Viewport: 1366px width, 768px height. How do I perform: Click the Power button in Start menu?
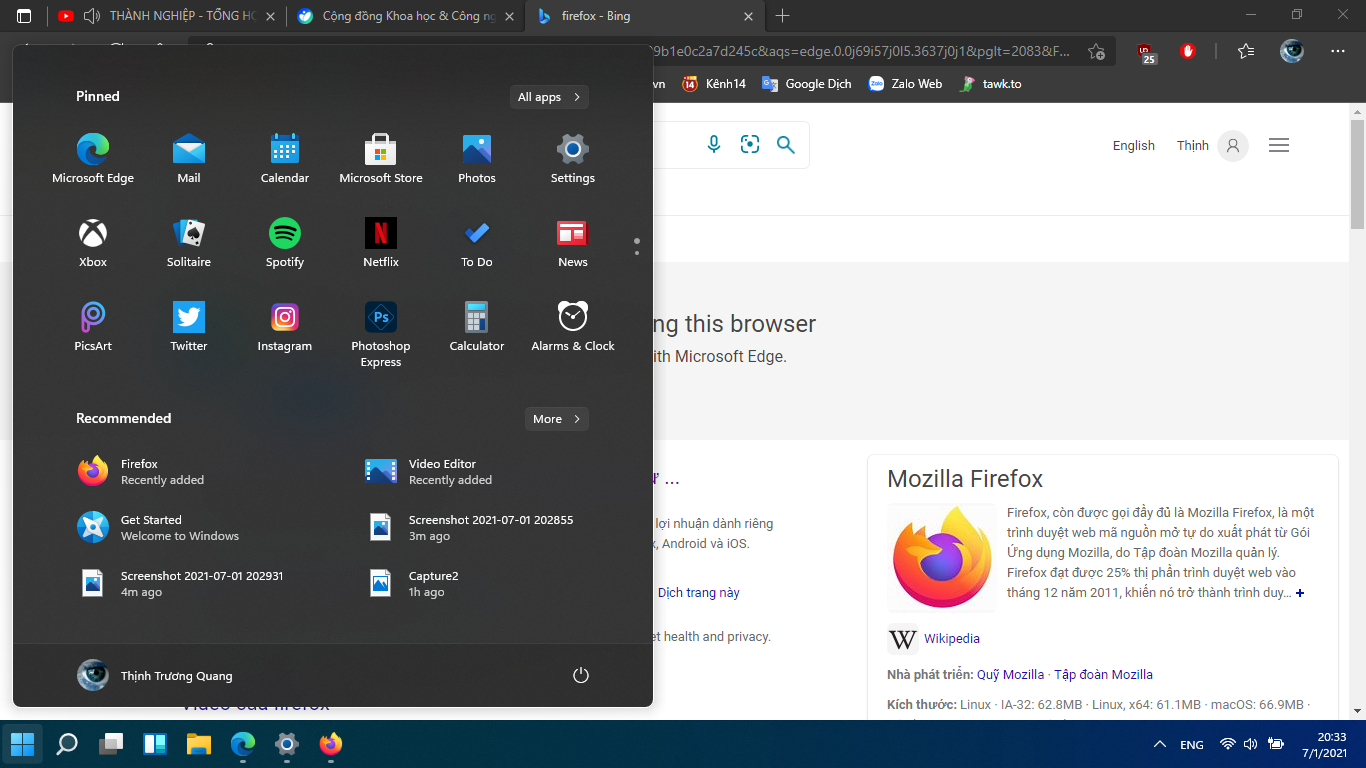(x=581, y=676)
